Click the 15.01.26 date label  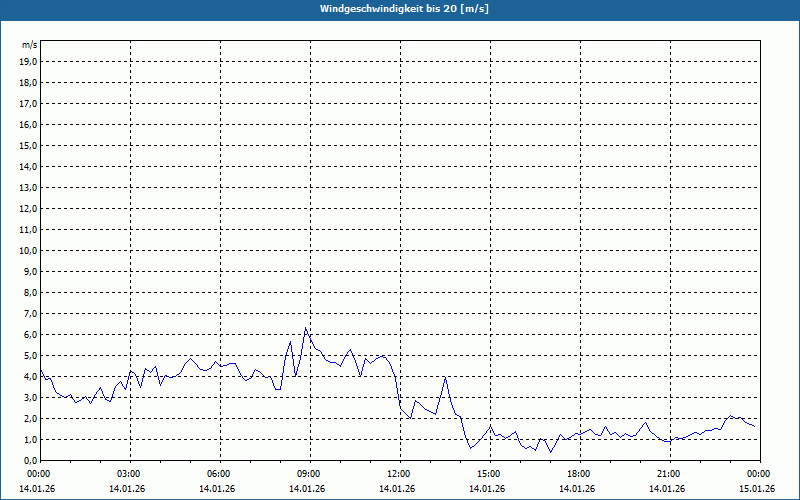757,489
